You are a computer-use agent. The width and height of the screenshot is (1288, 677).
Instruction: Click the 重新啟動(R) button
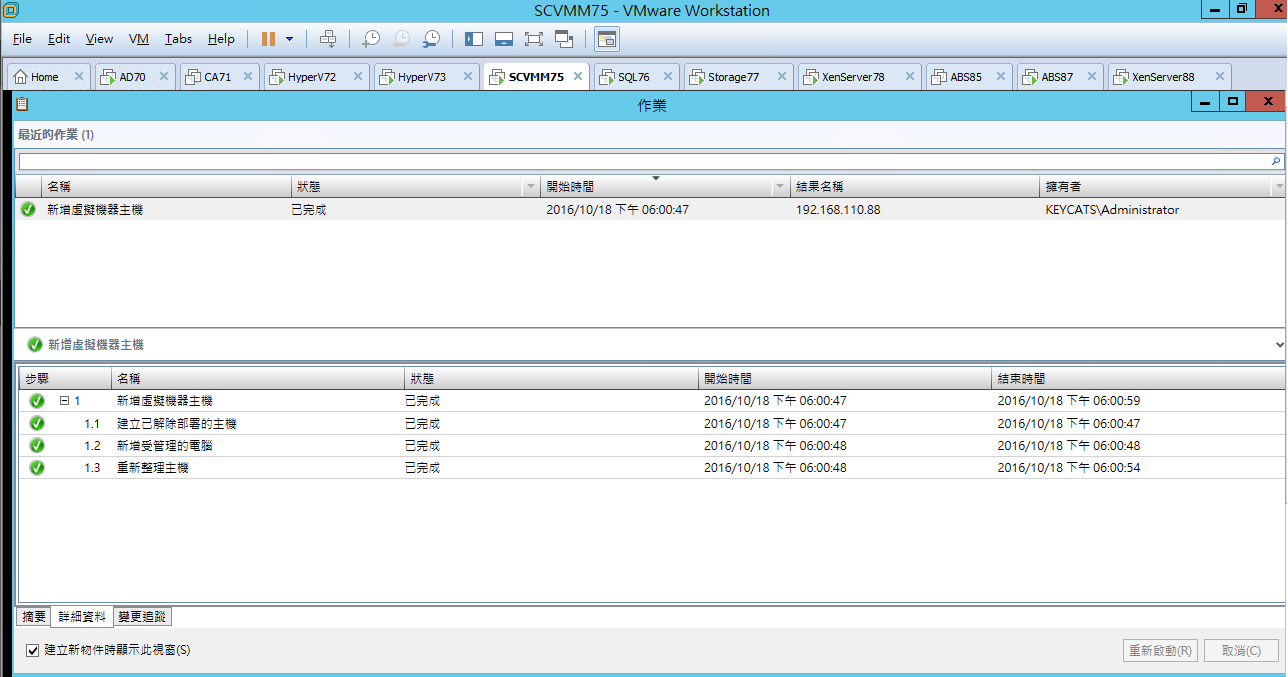tap(1161, 650)
